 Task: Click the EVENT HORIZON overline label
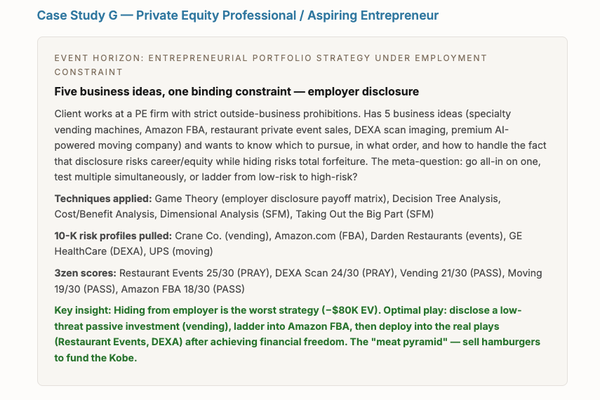click(x=270, y=65)
